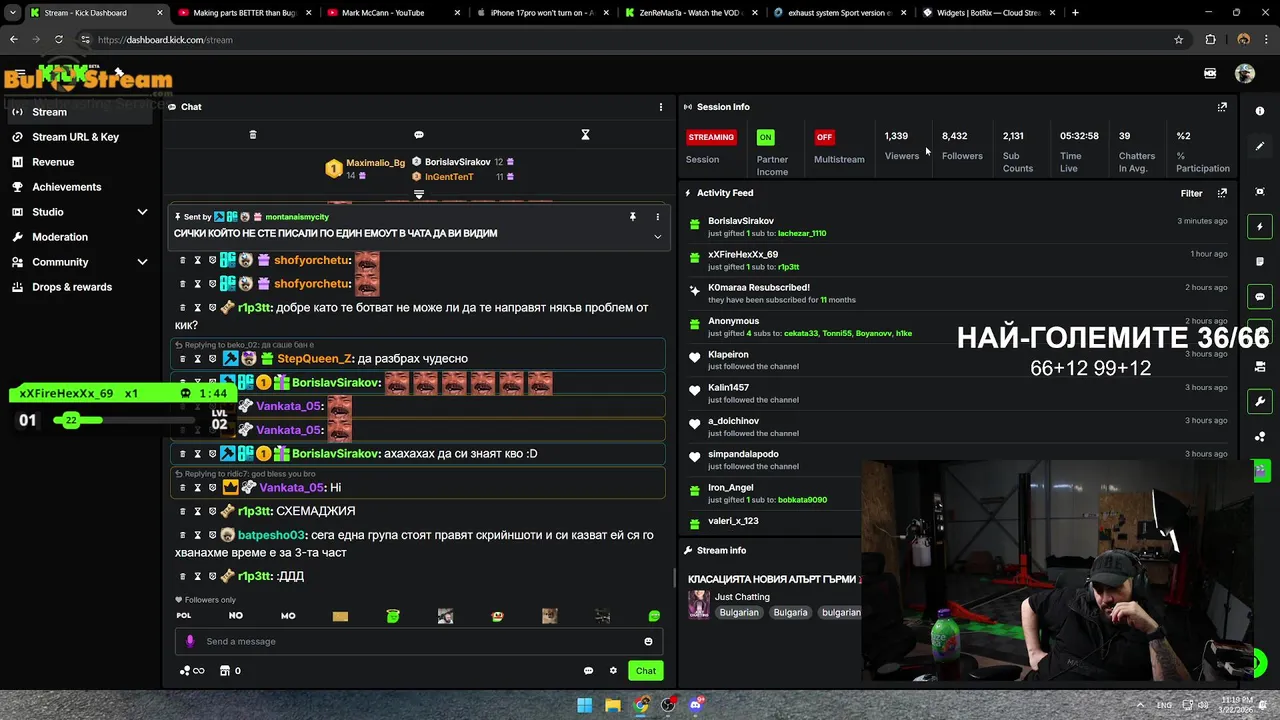This screenshot has width=1280, height=720.
Task: Click the pencil edit icon in right sidebar
Action: pyautogui.click(x=1260, y=146)
